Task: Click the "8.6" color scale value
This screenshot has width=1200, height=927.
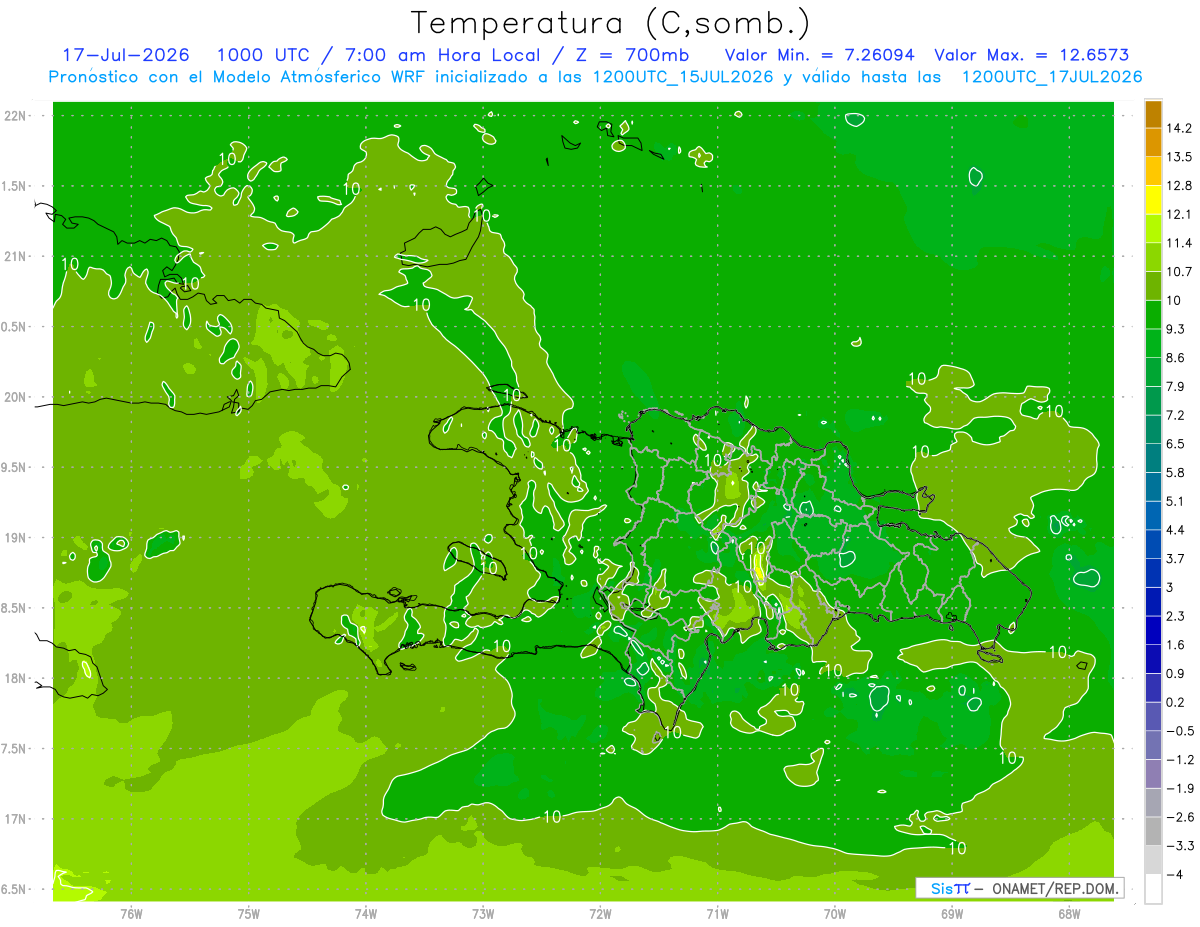Action: pyautogui.click(x=1176, y=357)
